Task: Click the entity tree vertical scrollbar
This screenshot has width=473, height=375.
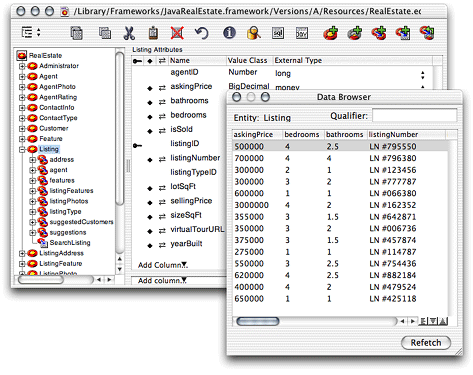Action: (x=120, y=128)
